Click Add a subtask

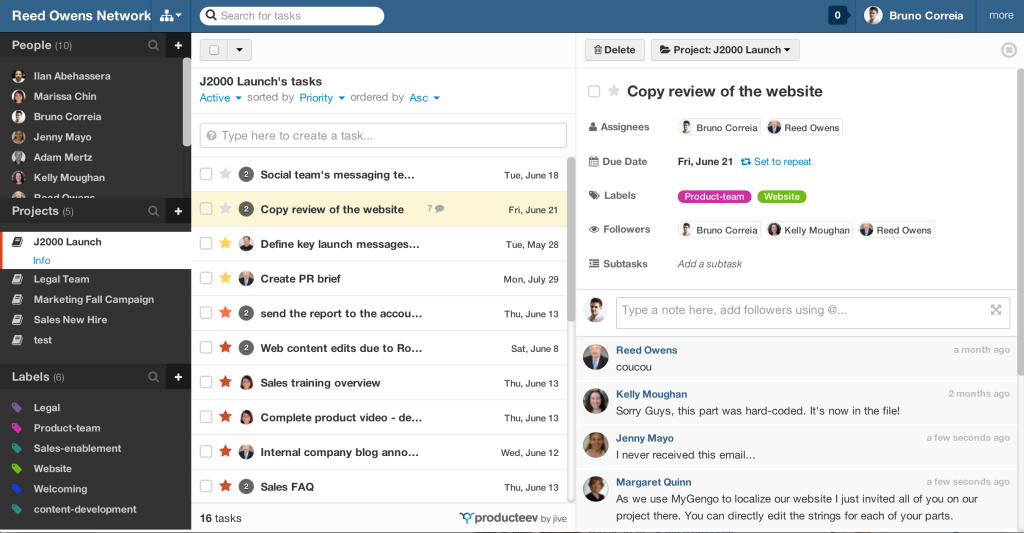coord(710,264)
